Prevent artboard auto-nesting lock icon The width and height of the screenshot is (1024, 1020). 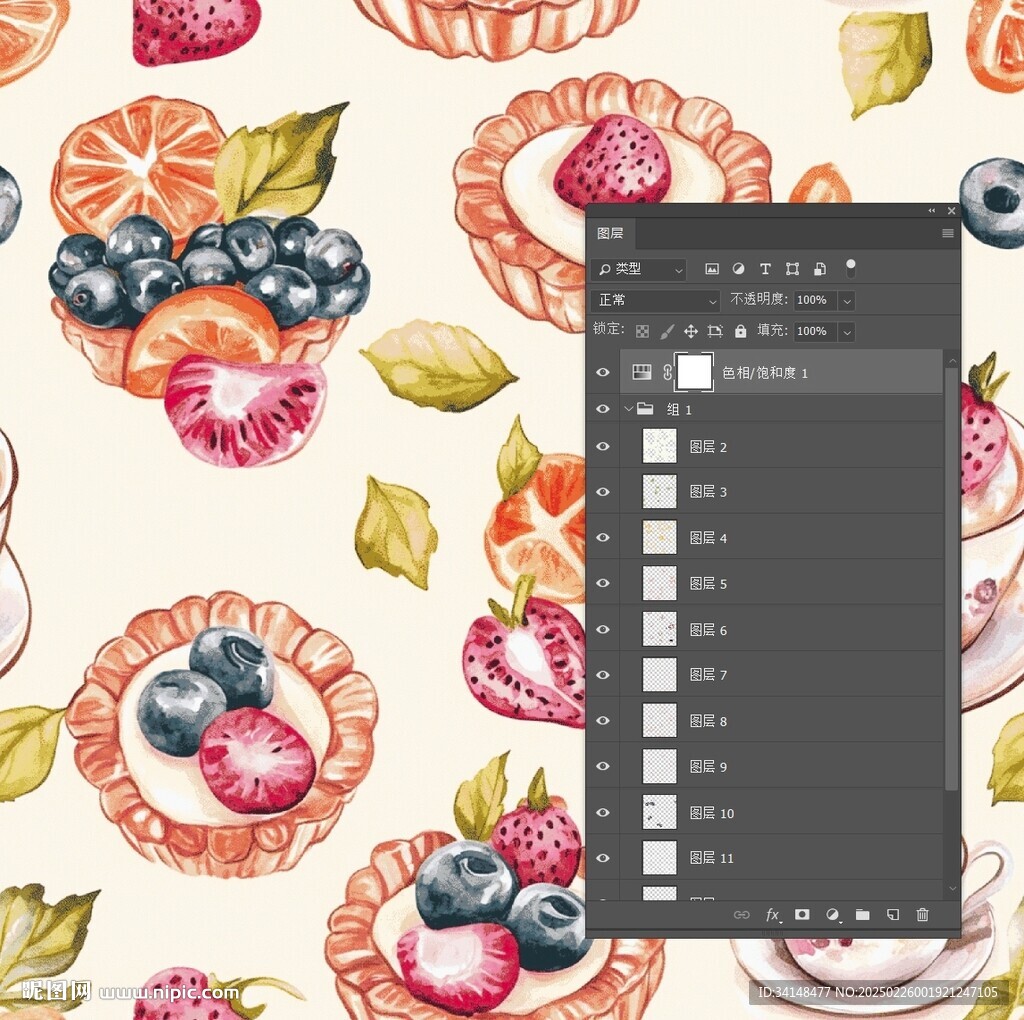click(x=715, y=331)
